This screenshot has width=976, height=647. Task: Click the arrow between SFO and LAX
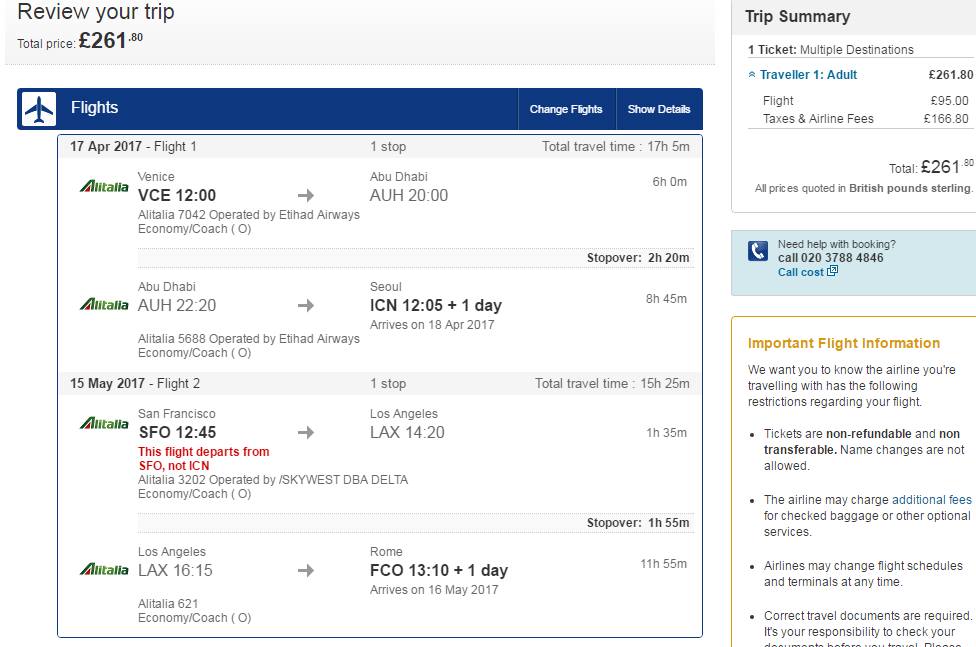pos(306,432)
